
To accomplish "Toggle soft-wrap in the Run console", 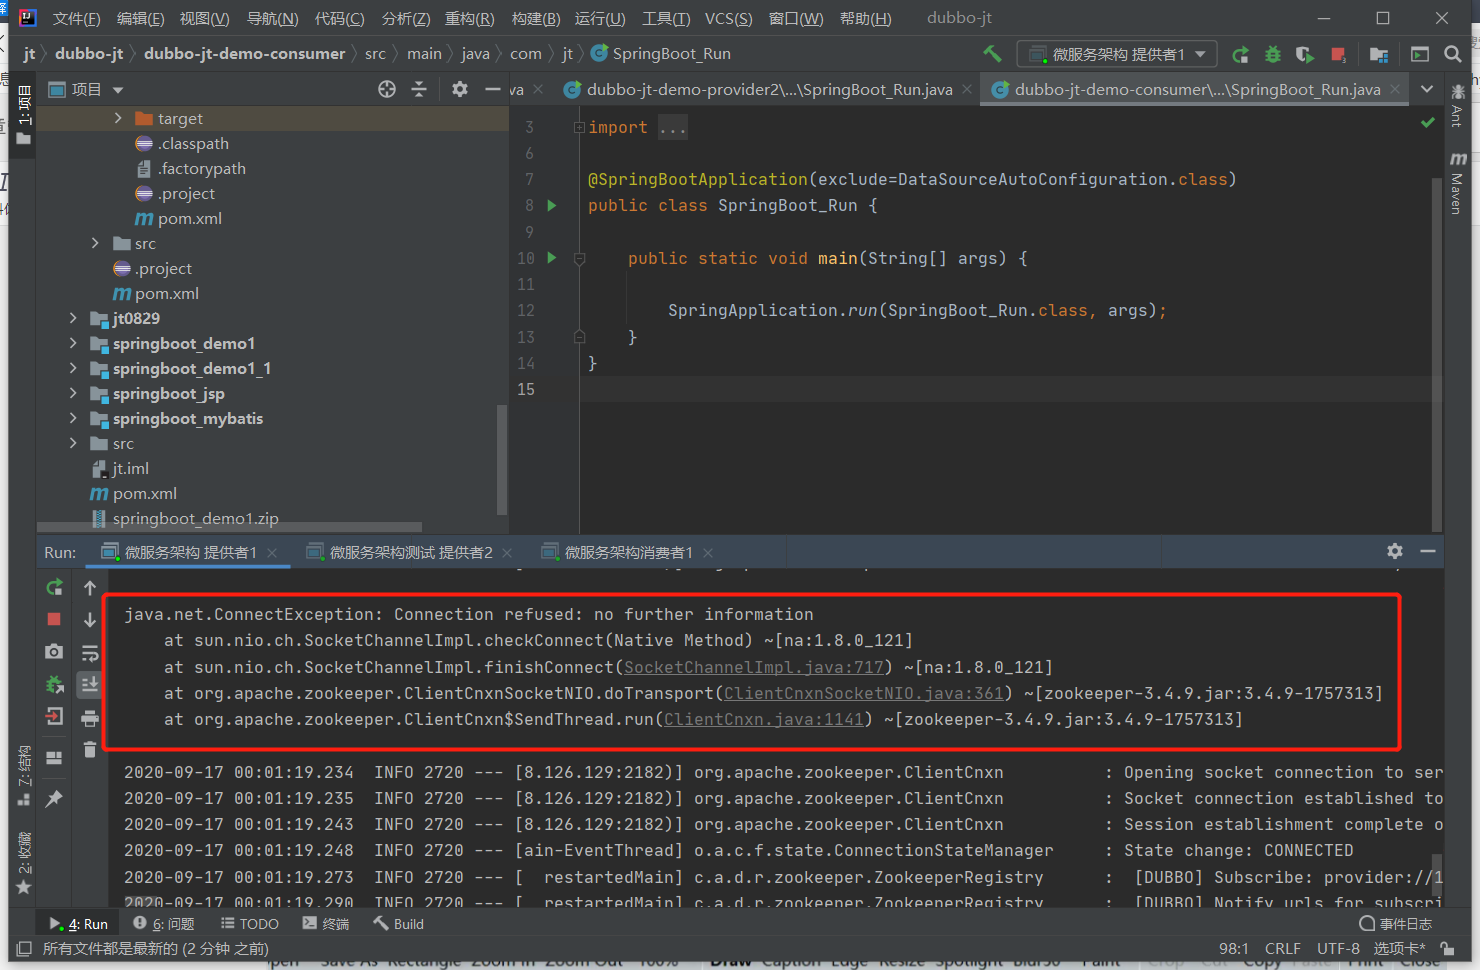I will coord(90,653).
